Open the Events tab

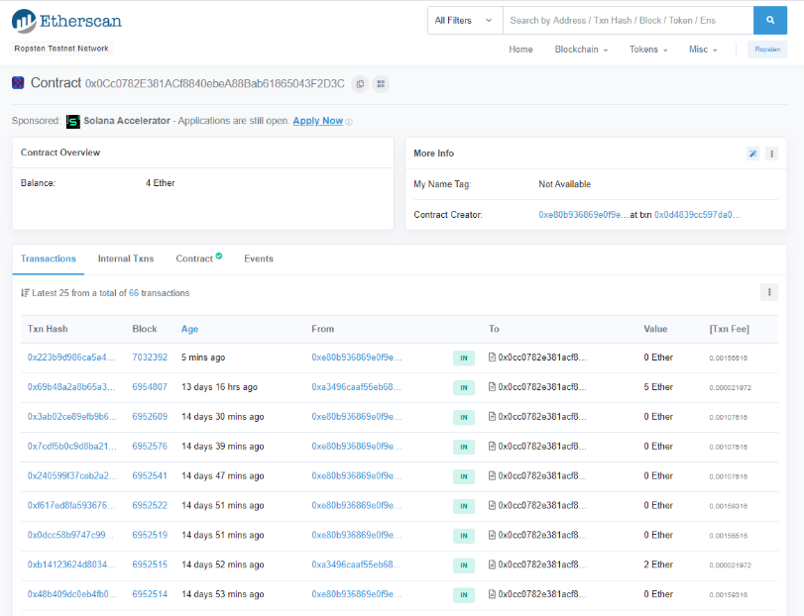pos(258,258)
